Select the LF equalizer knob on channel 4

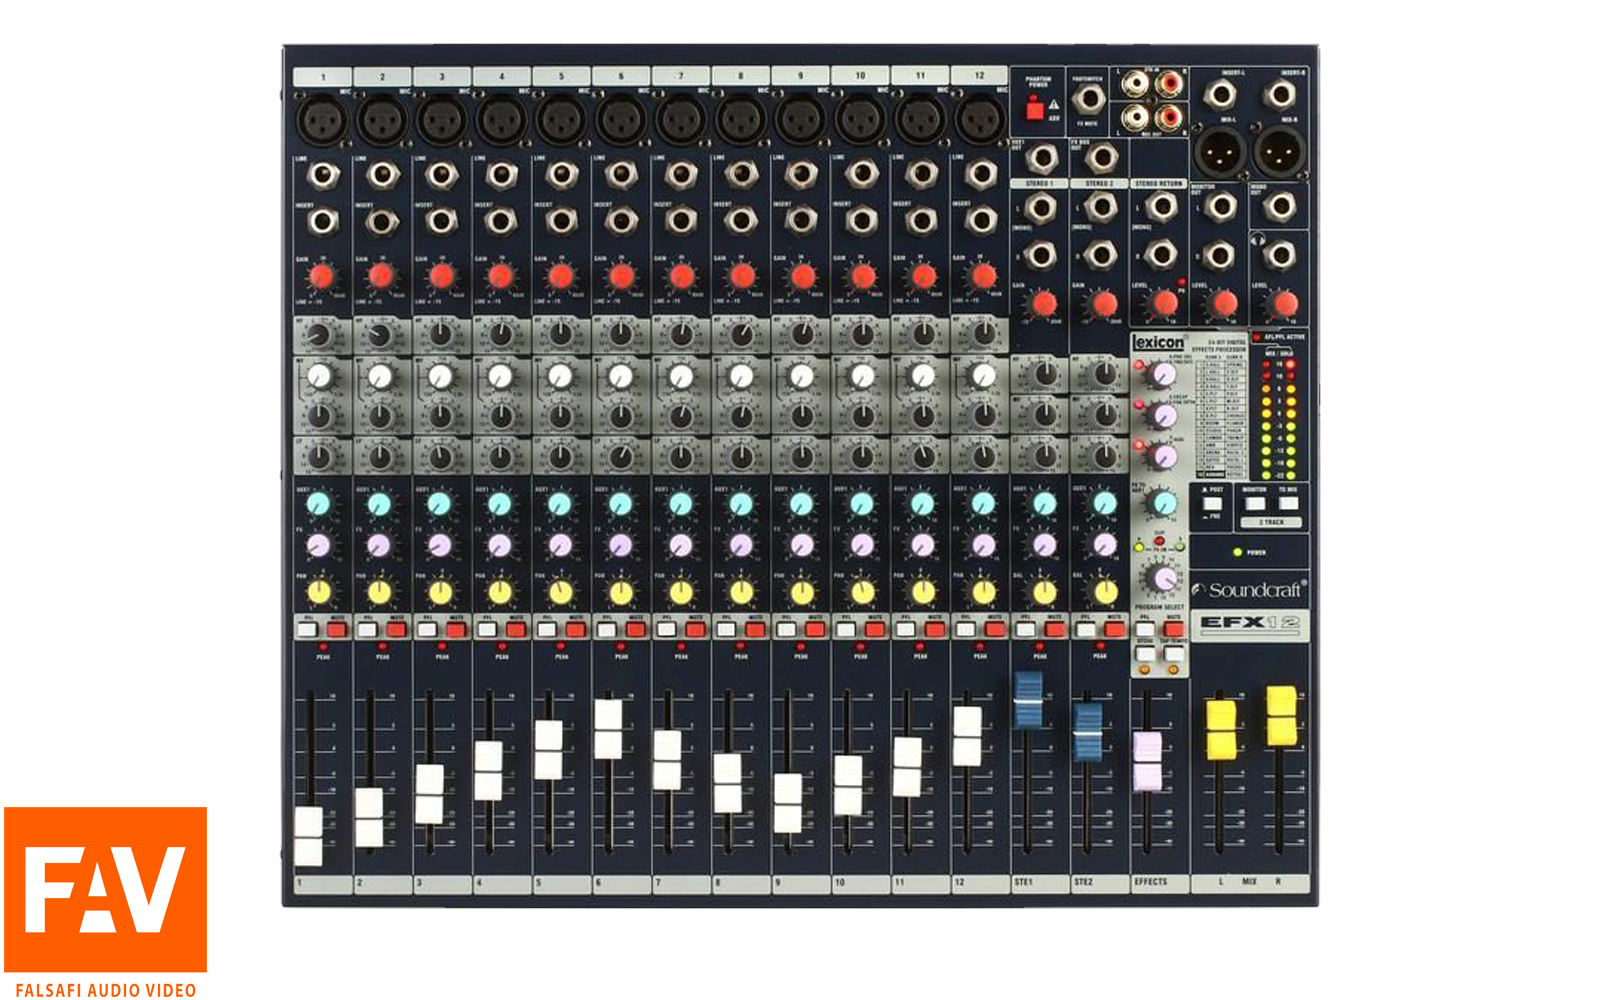click(x=500, y=457)
